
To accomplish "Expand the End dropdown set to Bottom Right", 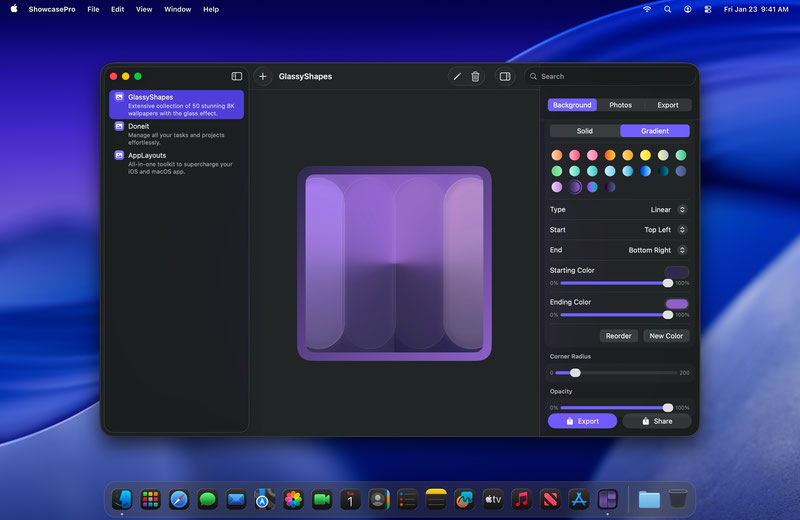I will point(657,250).
